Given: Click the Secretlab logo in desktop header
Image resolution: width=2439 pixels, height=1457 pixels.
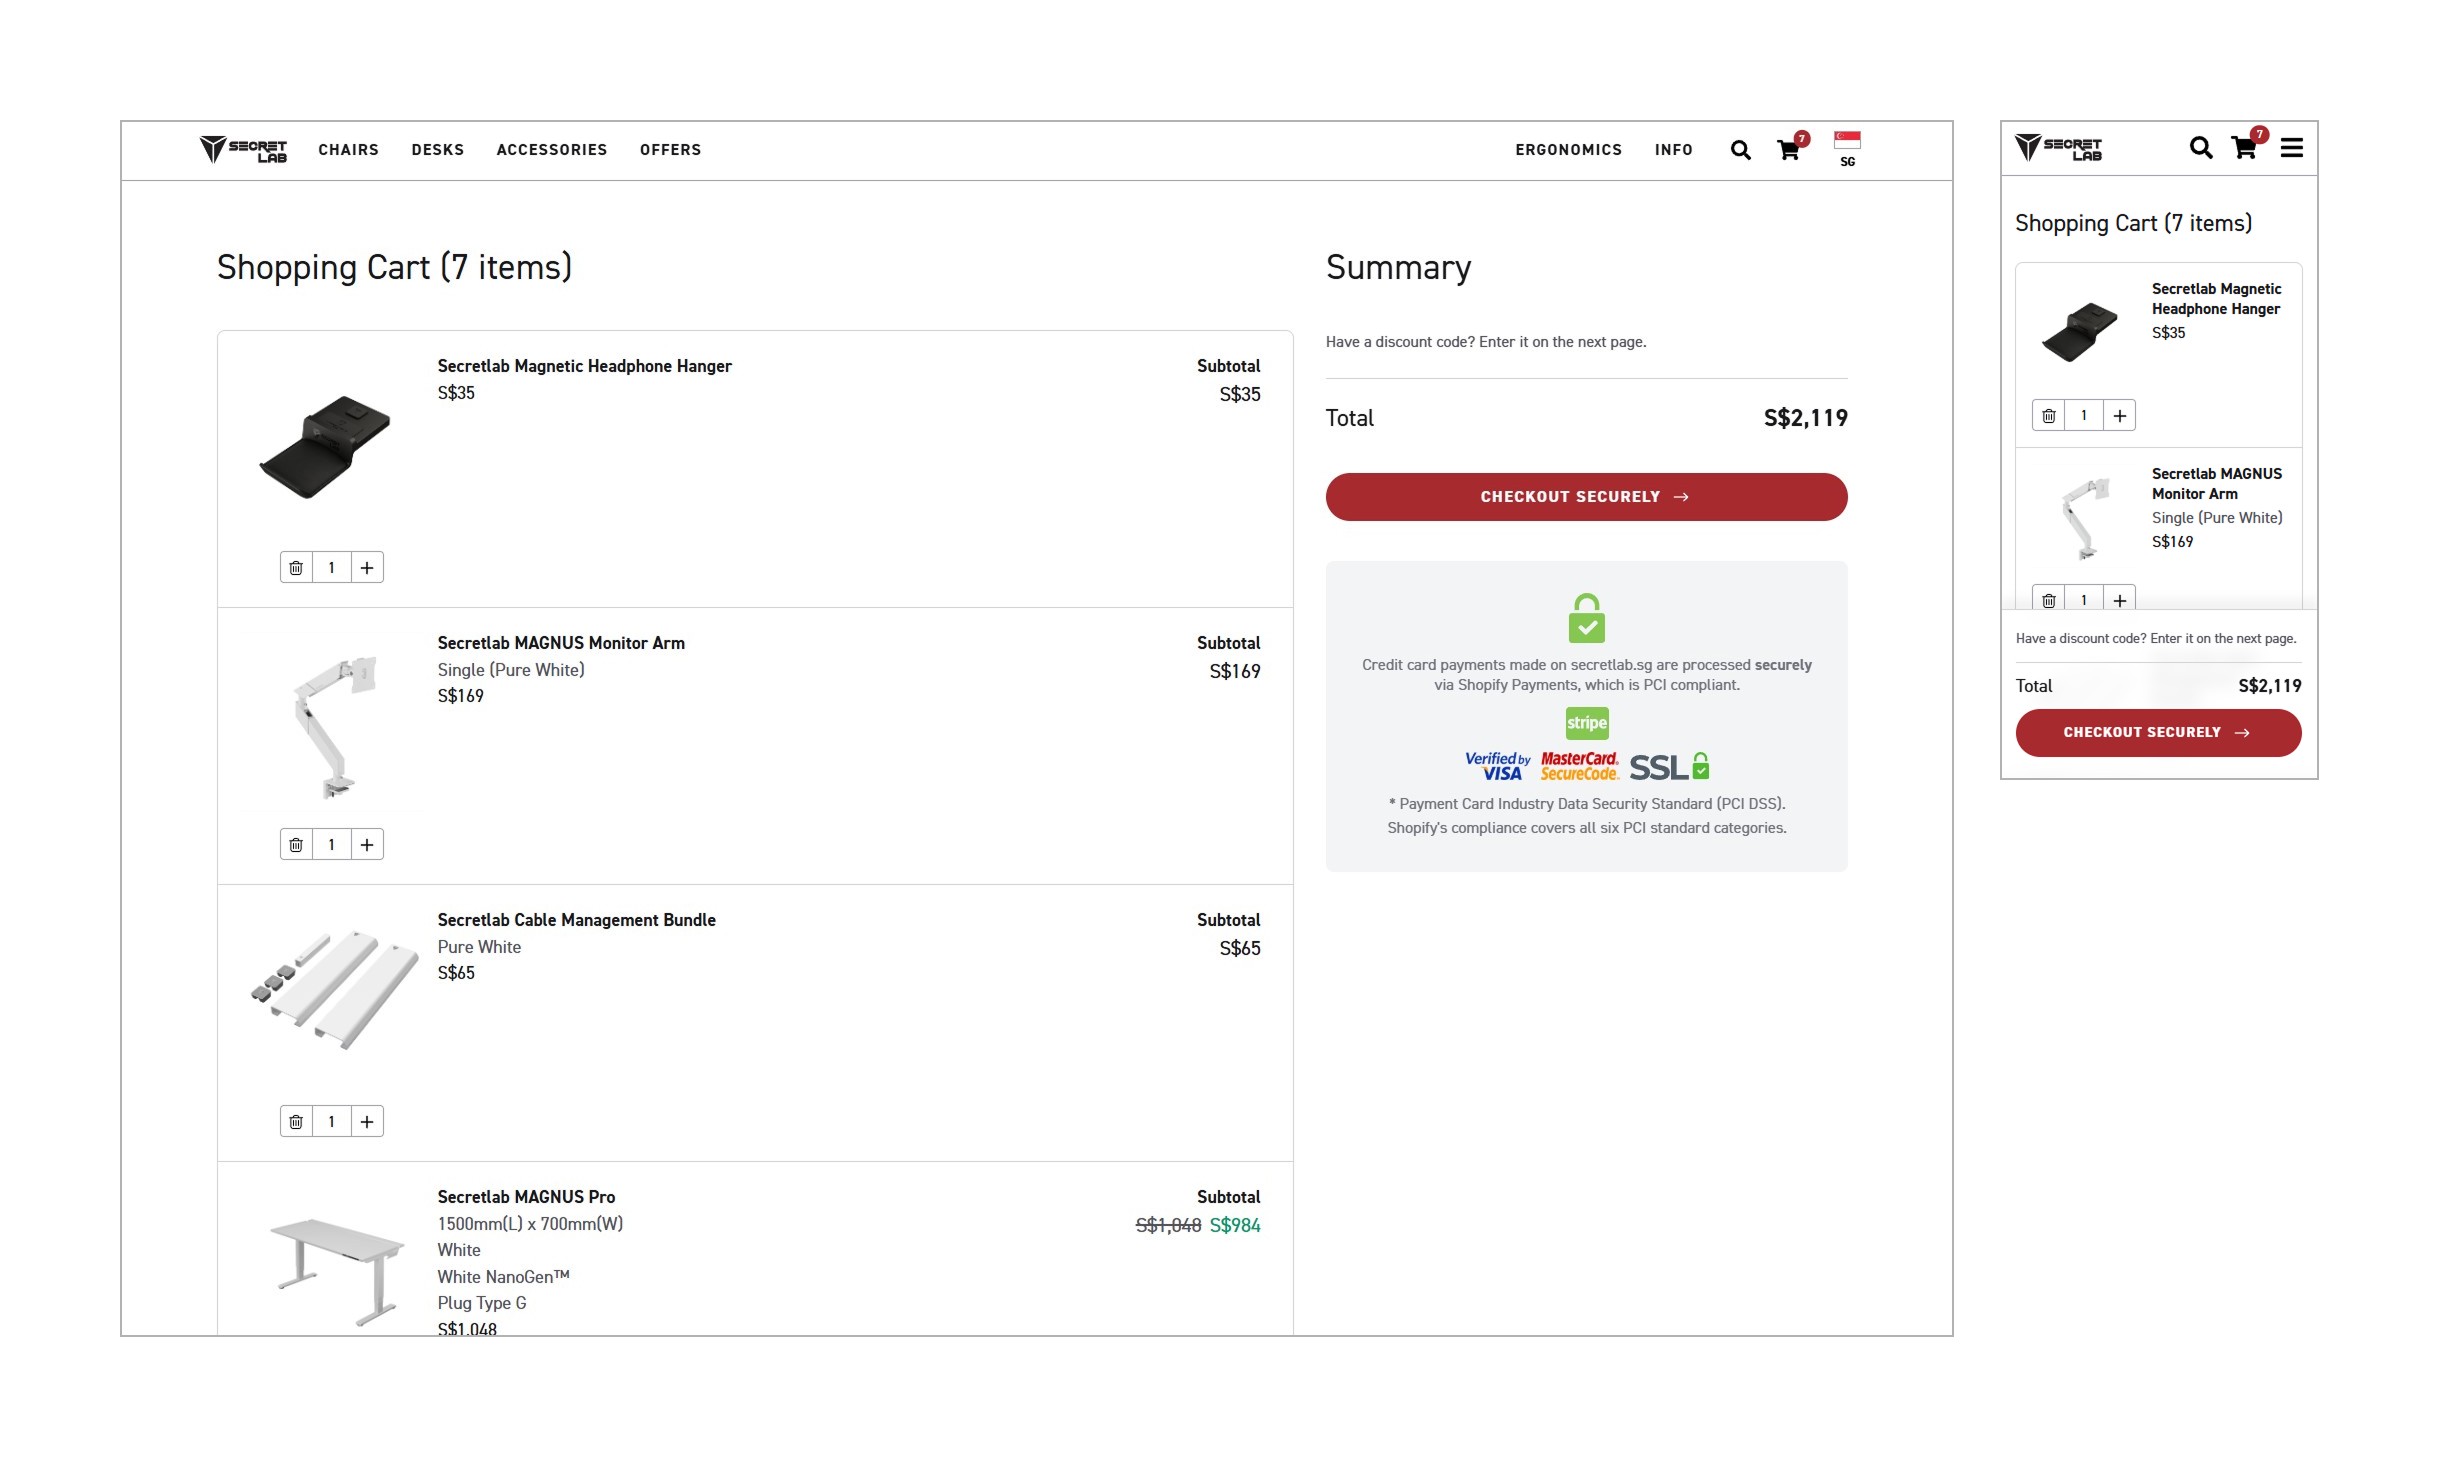Looking at the screenshot, I should (243, 150).
